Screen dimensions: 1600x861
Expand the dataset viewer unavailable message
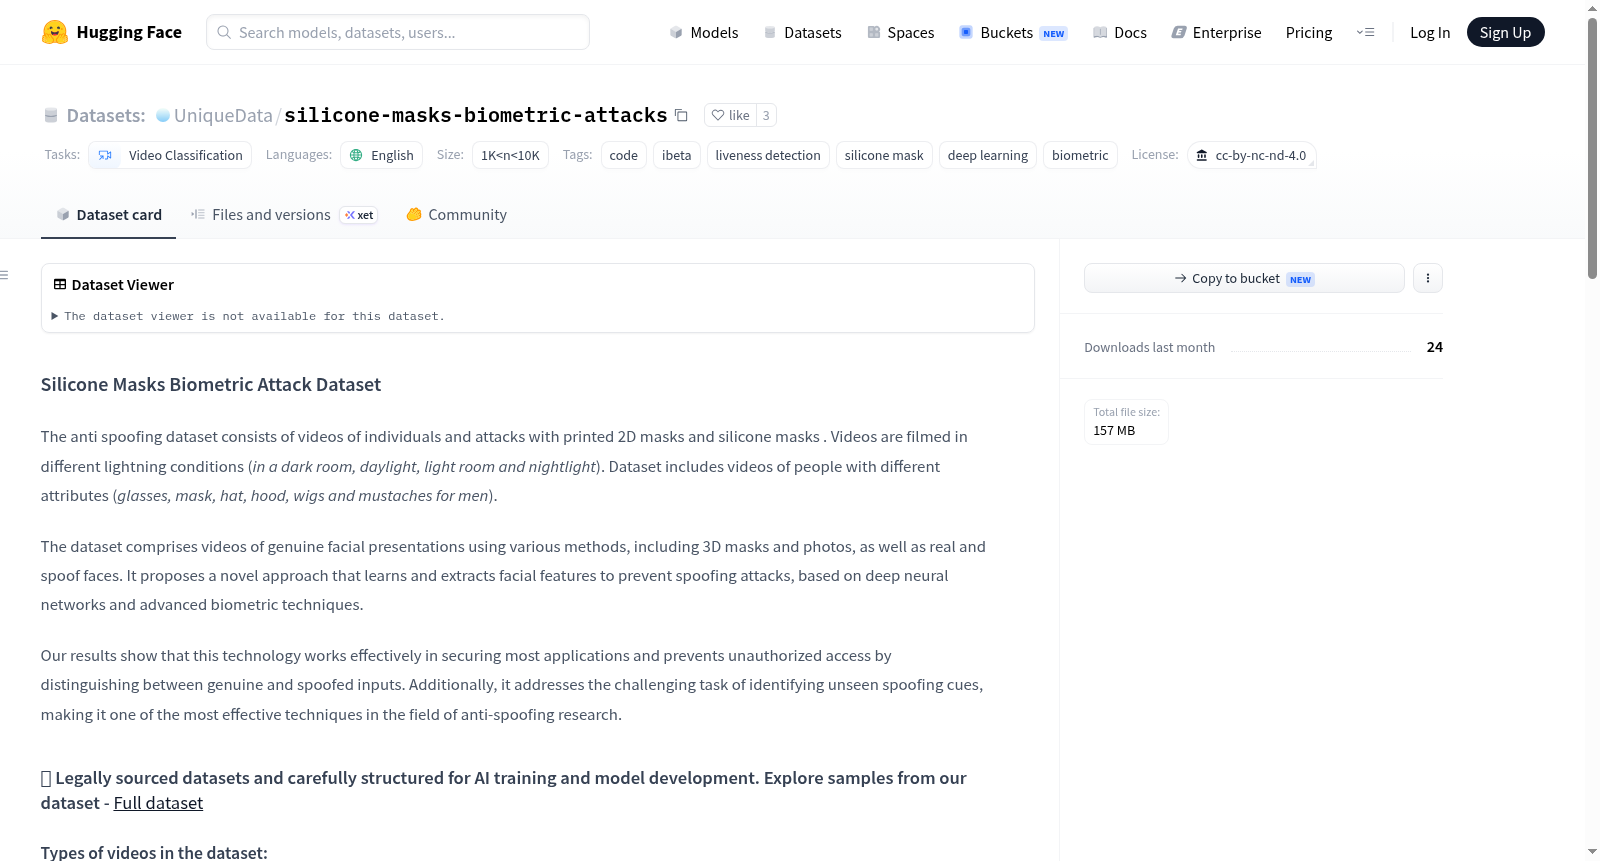click(248, 316)
